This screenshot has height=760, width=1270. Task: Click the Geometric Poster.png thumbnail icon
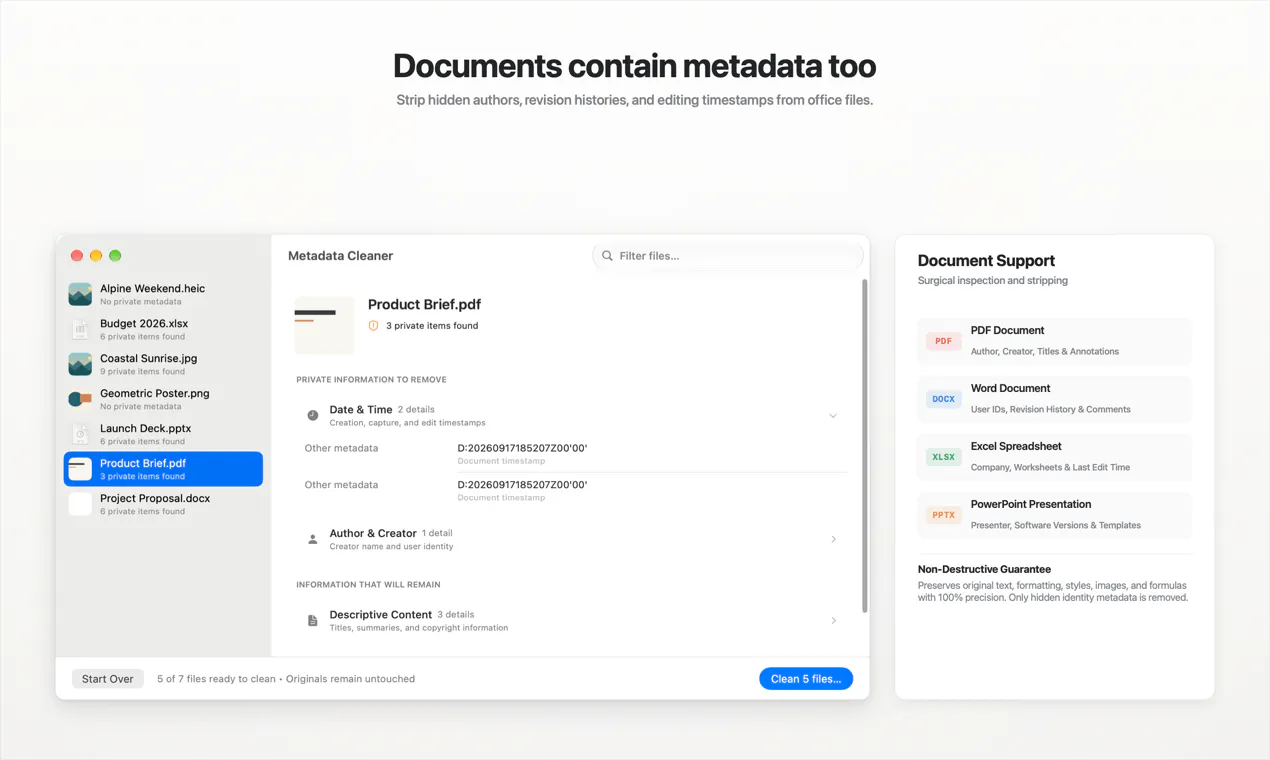80,399
